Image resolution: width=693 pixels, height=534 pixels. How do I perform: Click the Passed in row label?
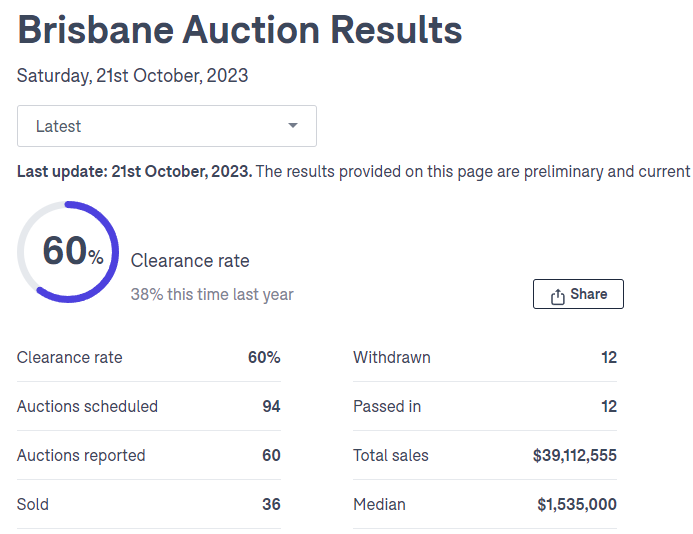(387, 406)
